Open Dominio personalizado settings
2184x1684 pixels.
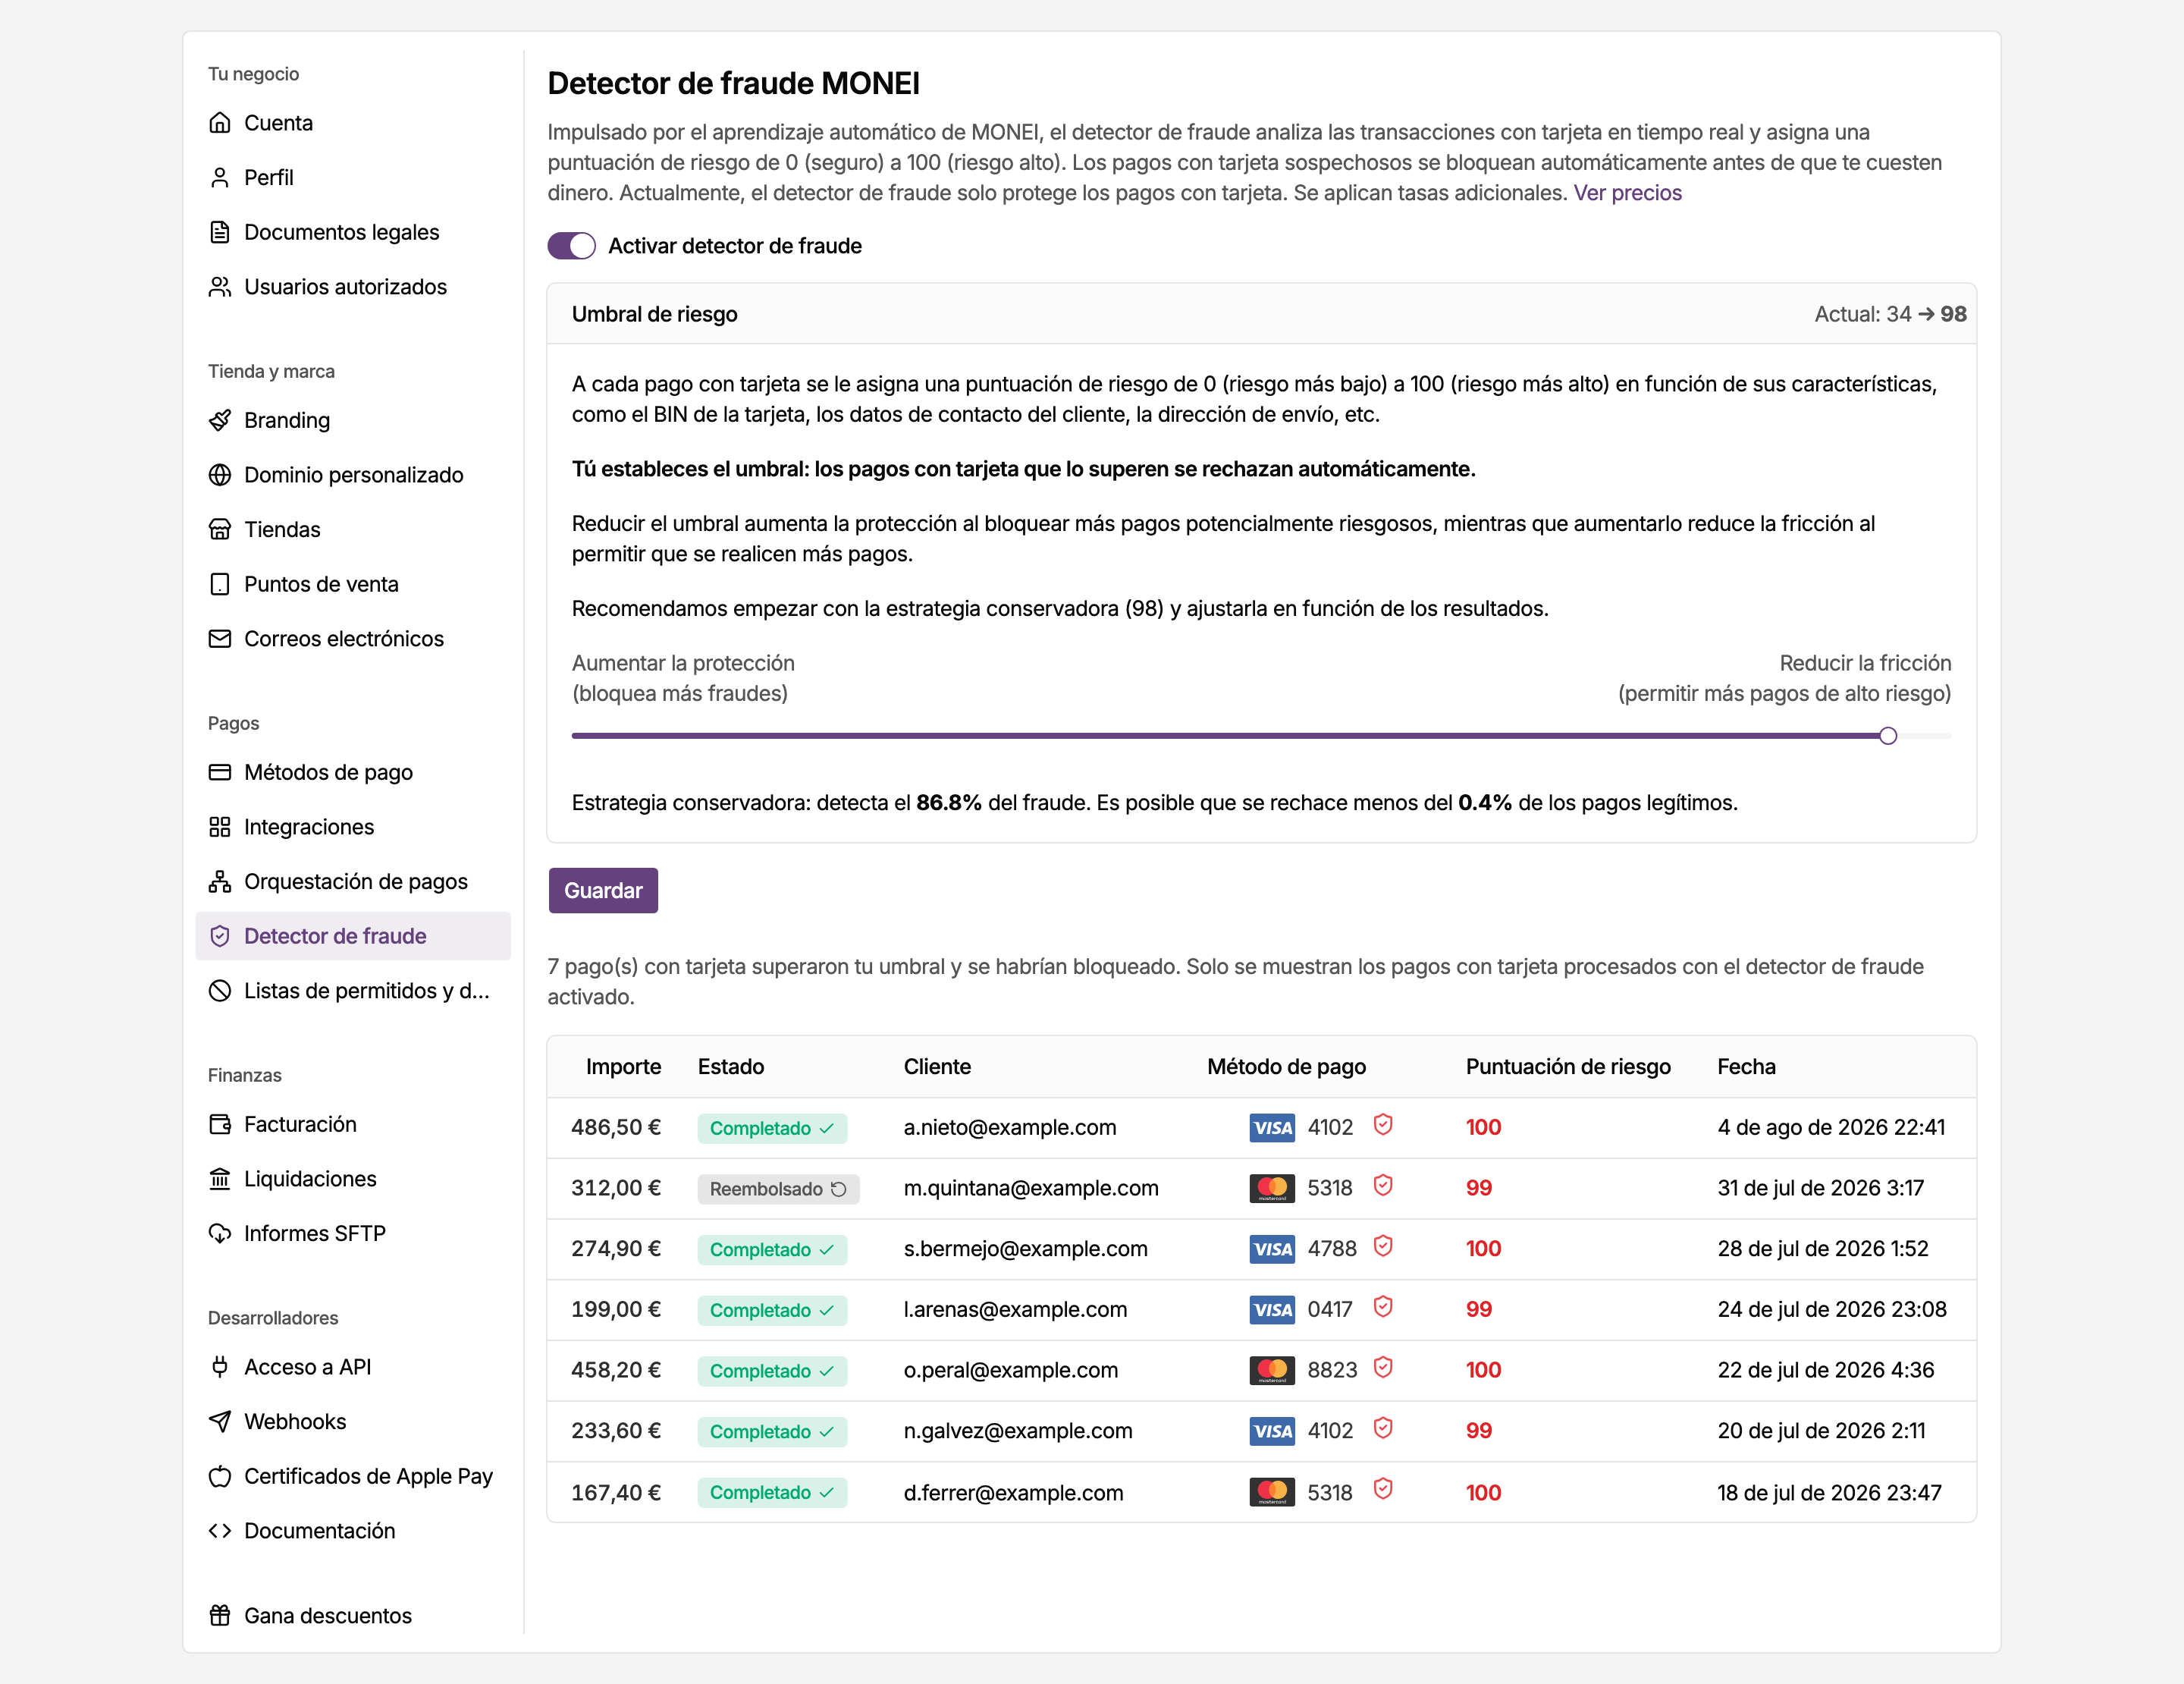(x=353, y=475)
